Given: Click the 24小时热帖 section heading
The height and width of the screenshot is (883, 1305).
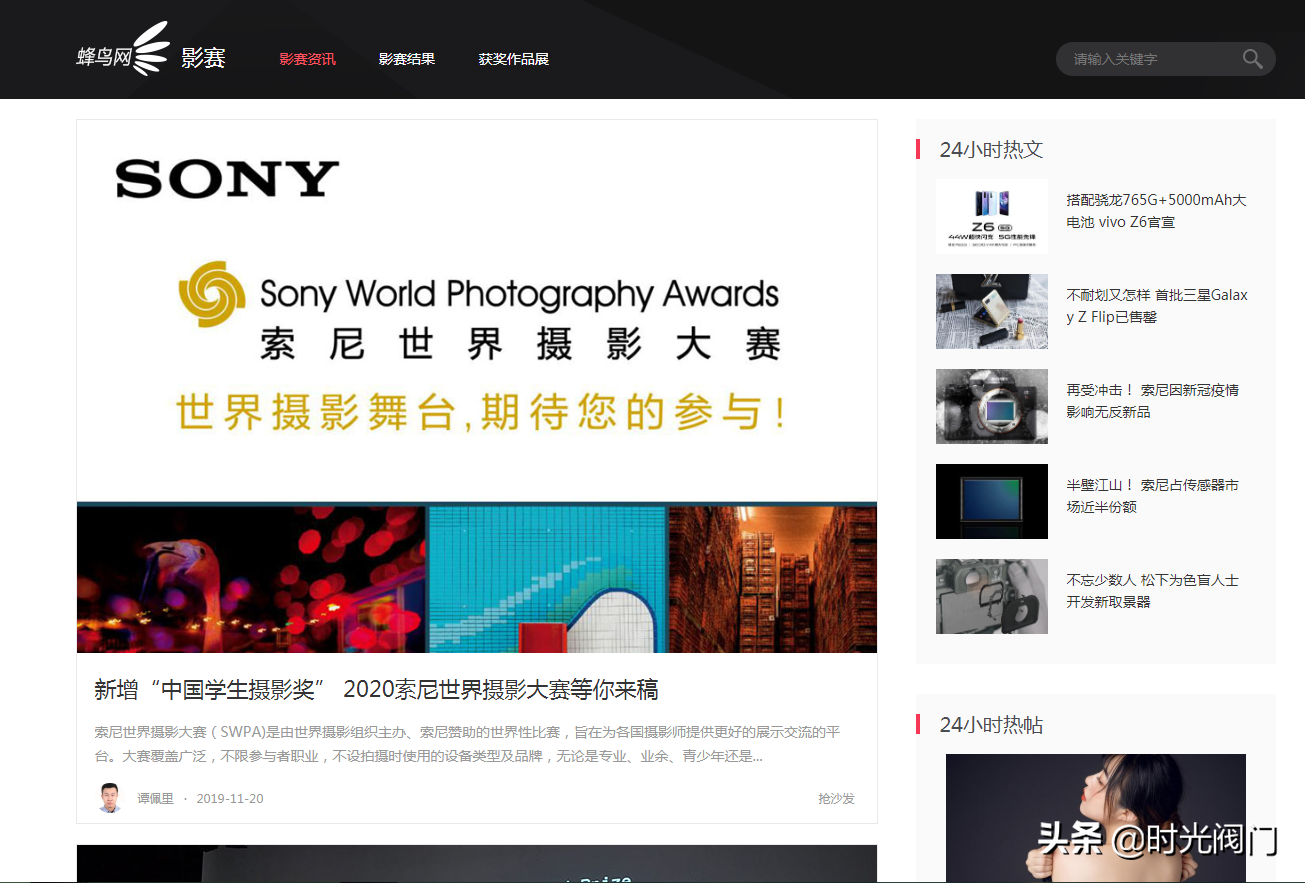Looking at the screenshot, I should (991, 725).
